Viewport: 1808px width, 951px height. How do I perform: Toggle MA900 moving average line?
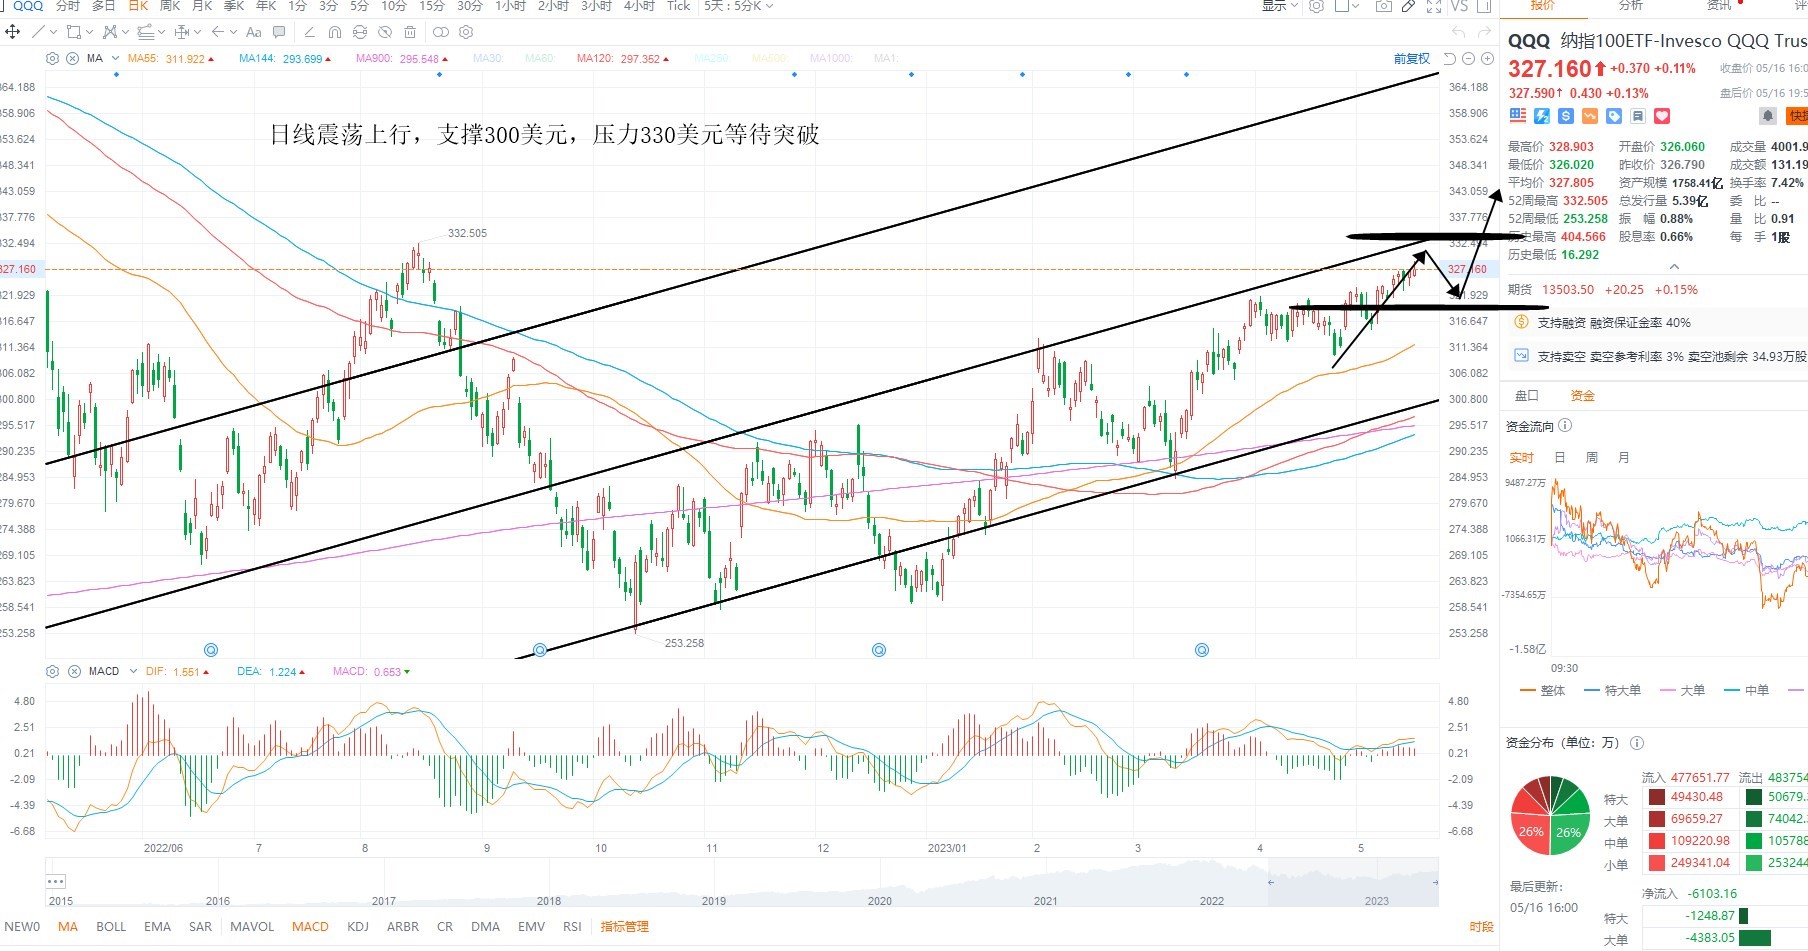coord(402,59)
